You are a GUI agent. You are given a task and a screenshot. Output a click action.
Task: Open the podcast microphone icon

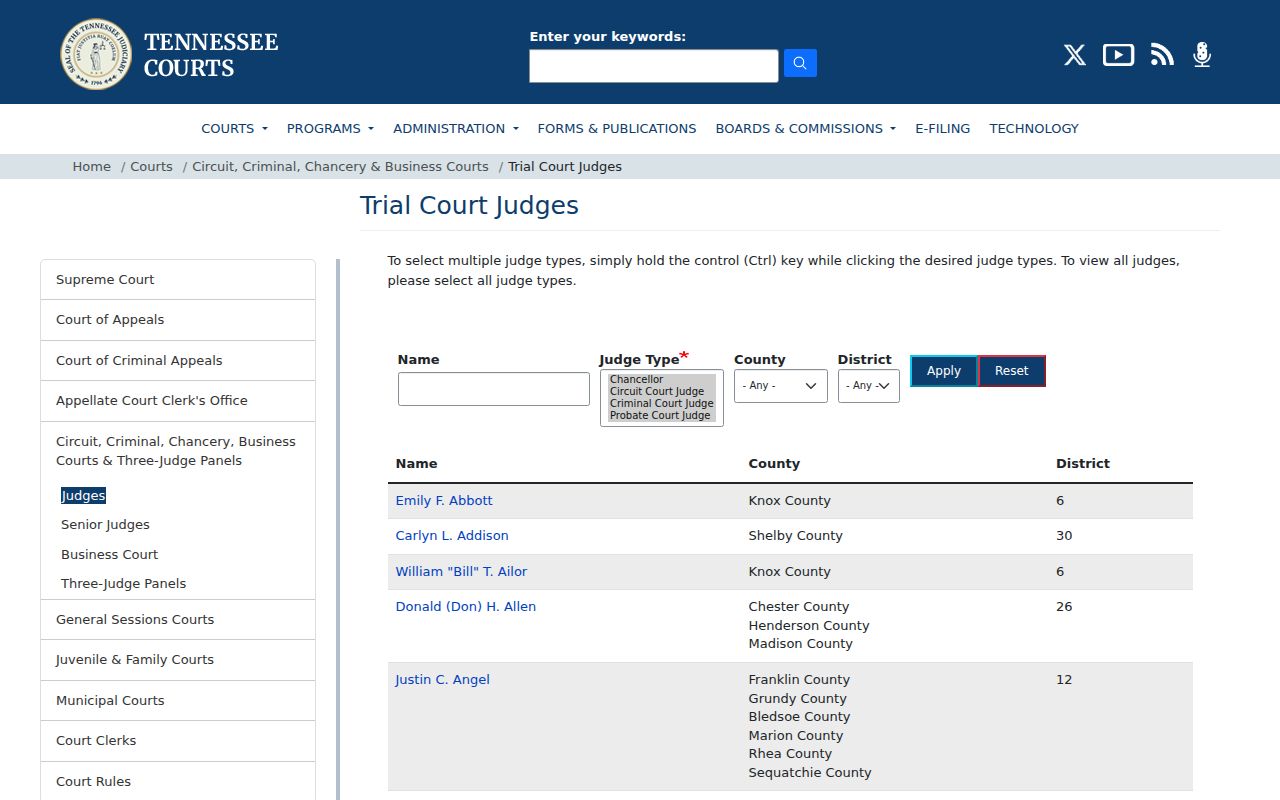coord(1202,55)
